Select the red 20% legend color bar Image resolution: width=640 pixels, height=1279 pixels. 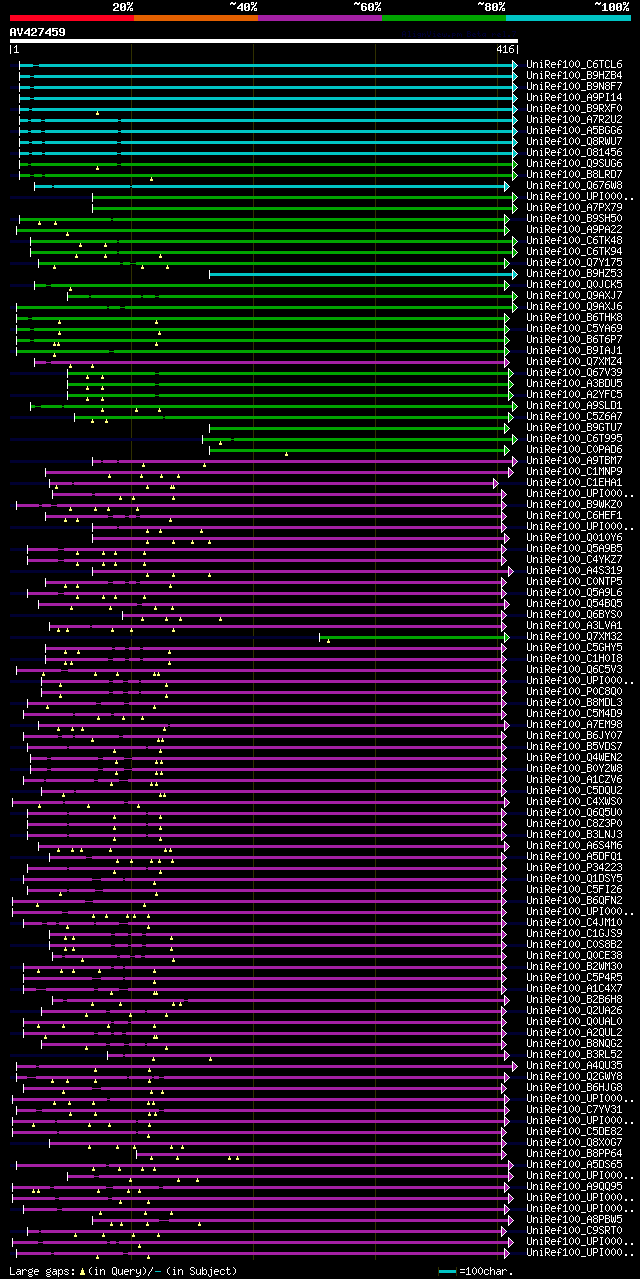pyautogui.click(x=71, y=17)
